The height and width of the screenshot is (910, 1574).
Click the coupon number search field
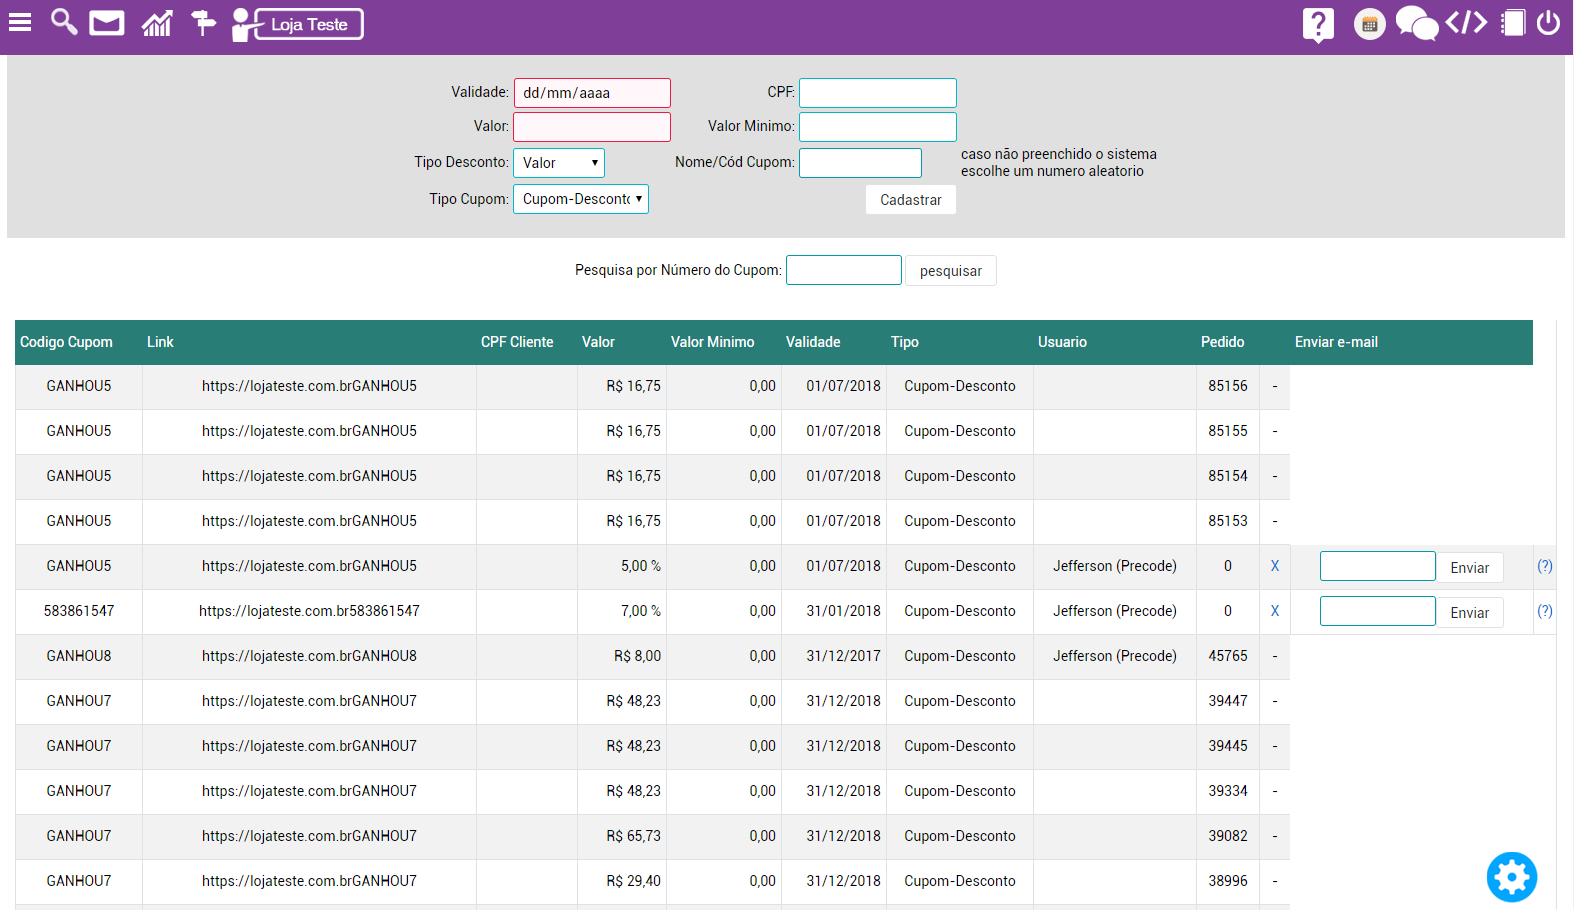pyautogui.click(x=844, y=270)
